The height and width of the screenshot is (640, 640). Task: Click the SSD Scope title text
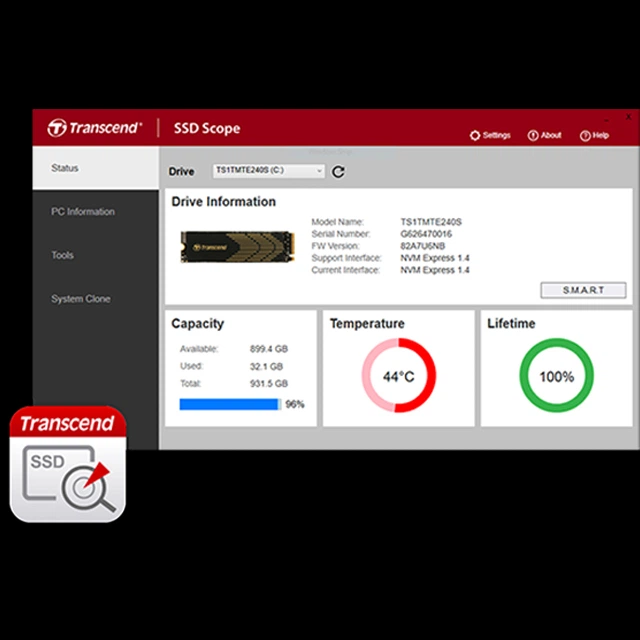(x=207, y=128)
